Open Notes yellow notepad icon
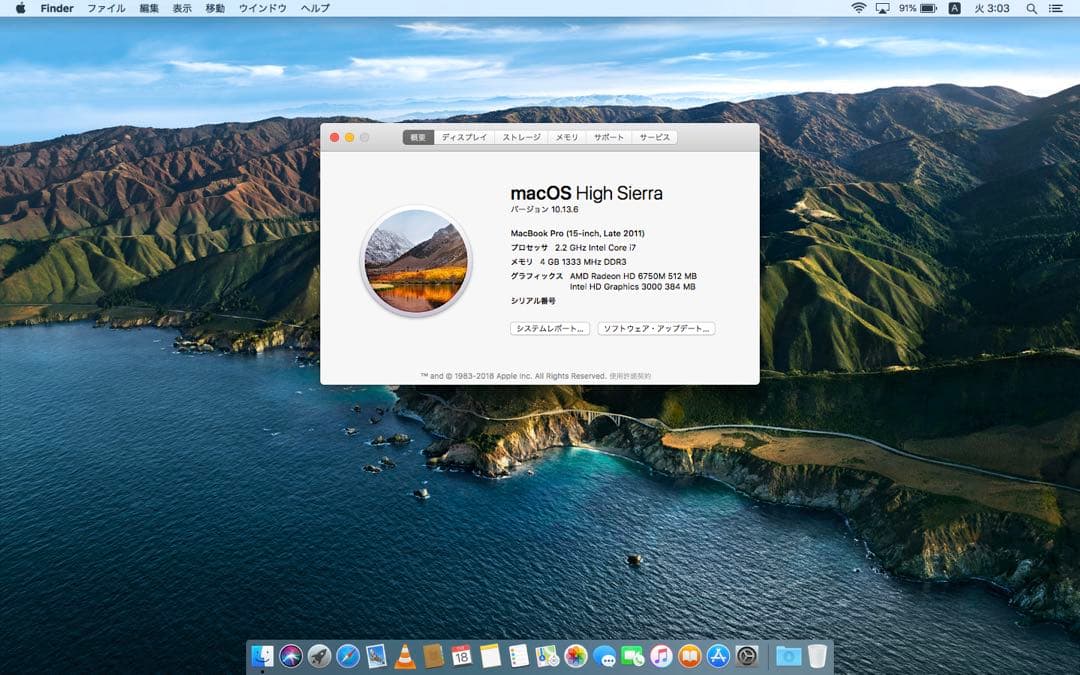Image resolution: width=1080 pixels, height=675 pixels. click(x=490, y=656)
